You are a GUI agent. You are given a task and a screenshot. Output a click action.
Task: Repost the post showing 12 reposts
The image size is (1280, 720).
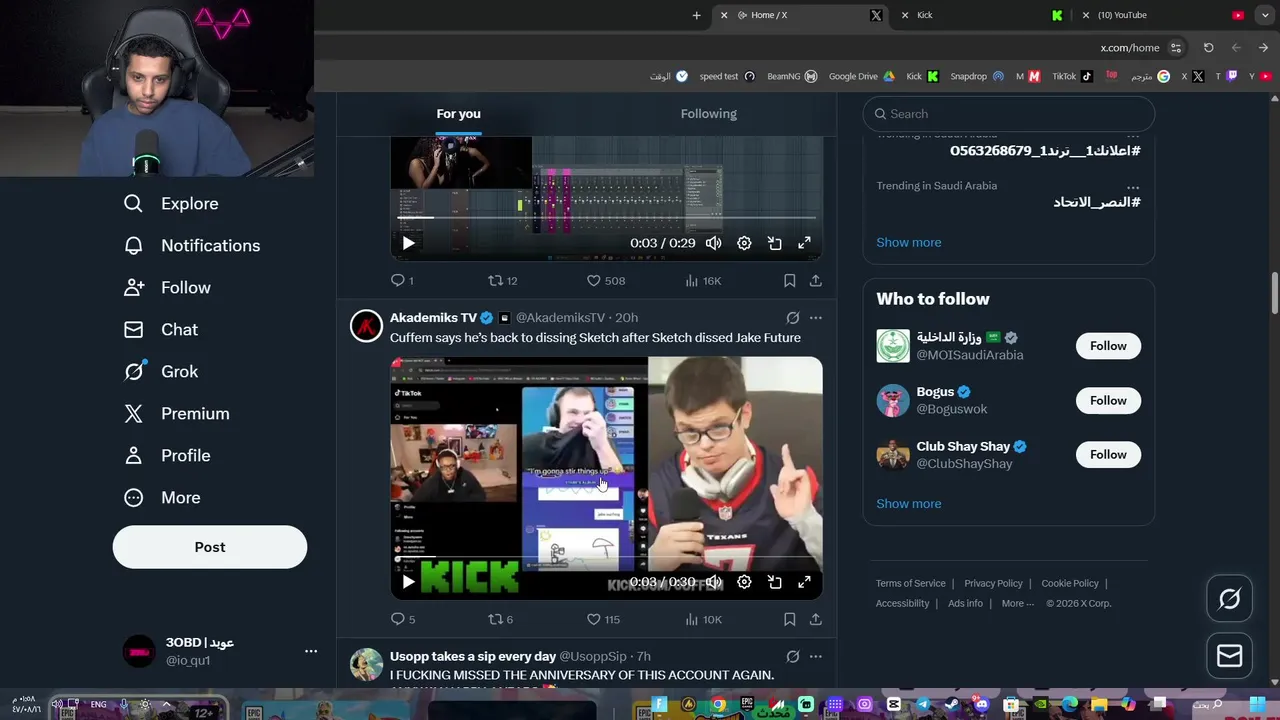pos(502,281)
